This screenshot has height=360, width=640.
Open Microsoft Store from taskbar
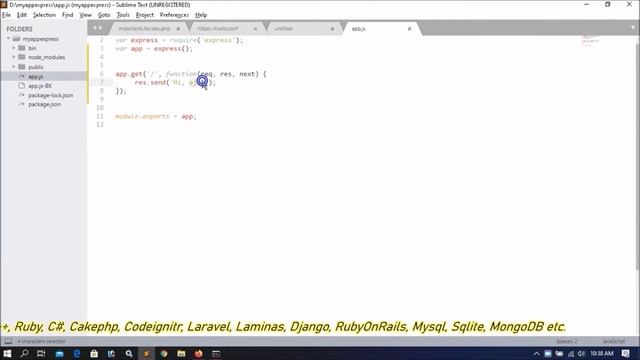coord(94,353)
